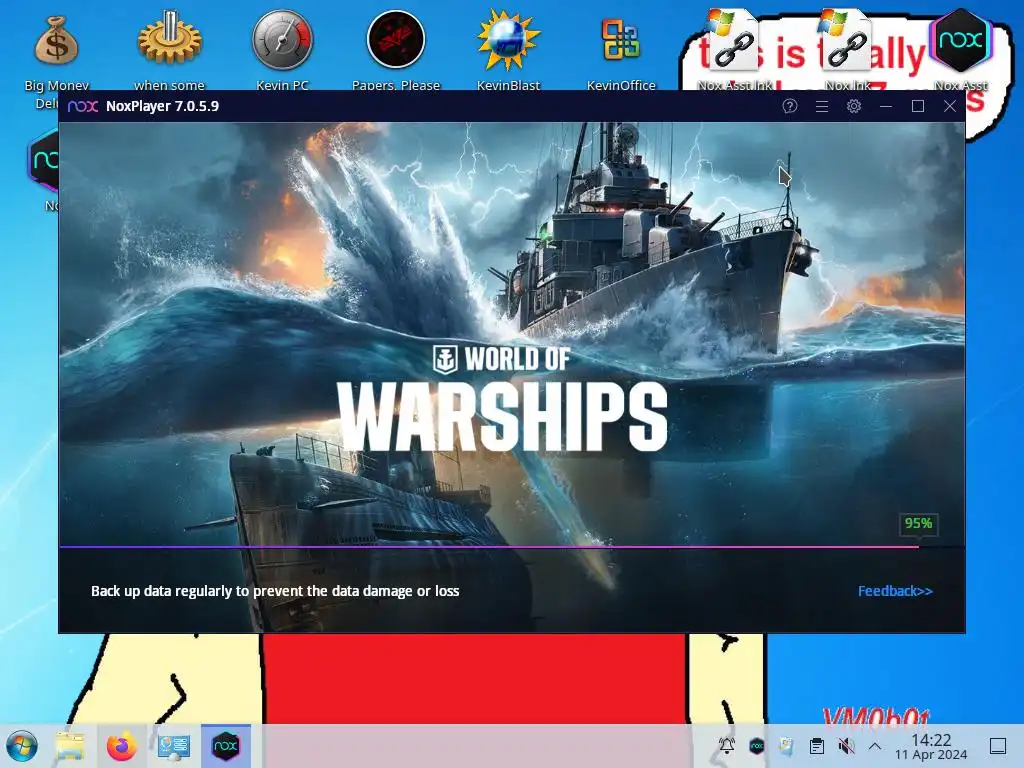Open the Start menu orb
Viewport: 1024px width, 768px height.
click(22, 746)
